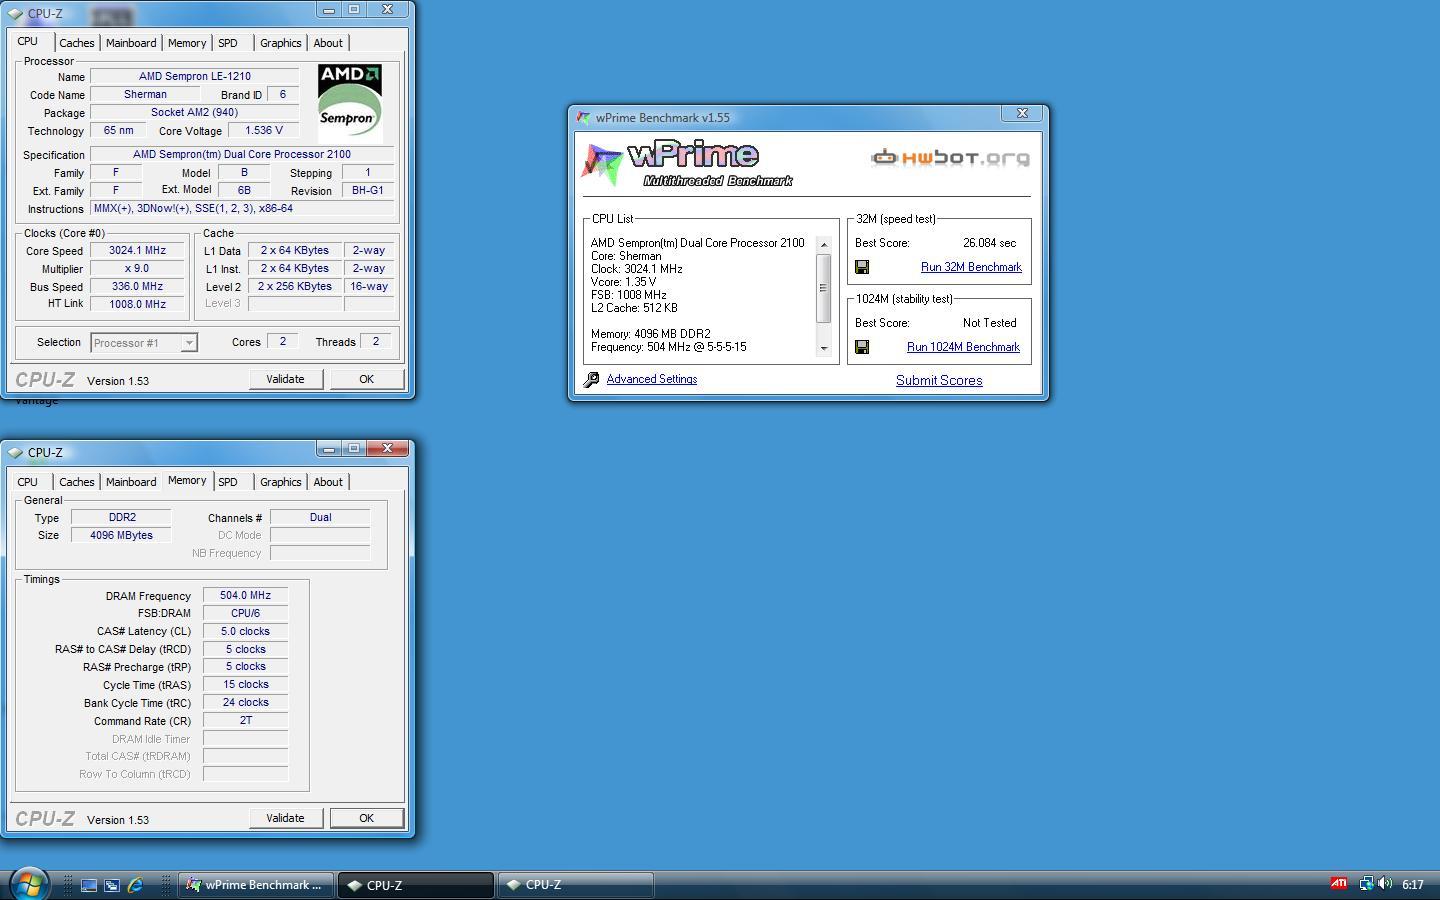Click the DRAM Frequency value 504.0 MHz
This screenshot has height=900, width=1440.
tap(246, 595)
